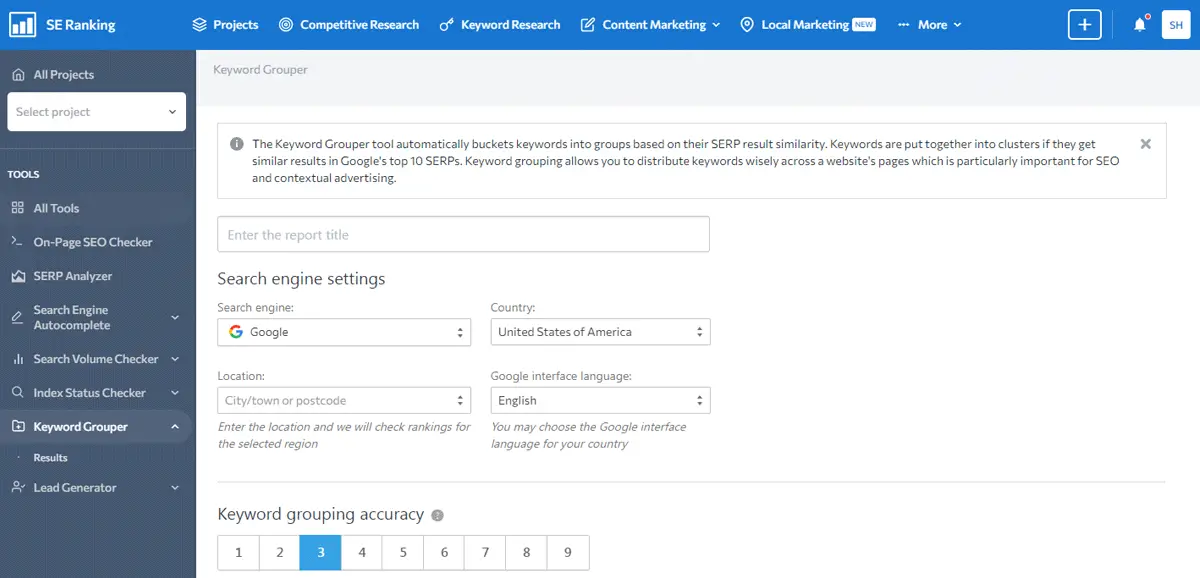Click the Competitive Research target icon
This screenshot has height=578, width=1200.
(286, 25)
